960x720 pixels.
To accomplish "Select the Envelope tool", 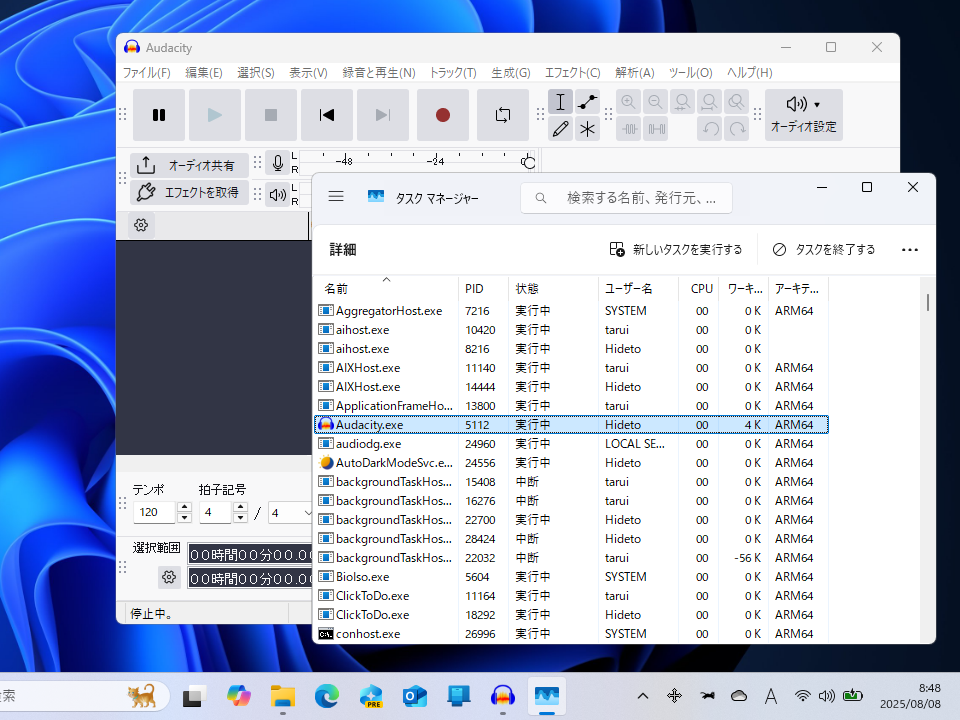I will [x=588, y=101].
